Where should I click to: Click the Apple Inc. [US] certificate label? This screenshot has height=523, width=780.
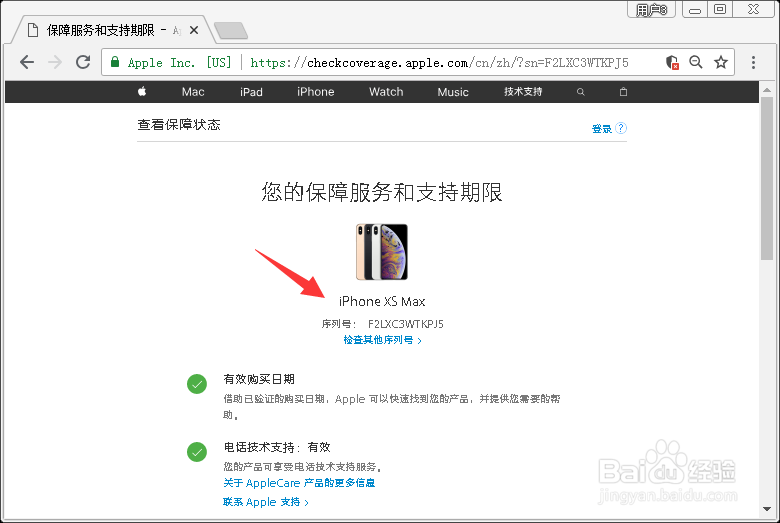point(180,63)
